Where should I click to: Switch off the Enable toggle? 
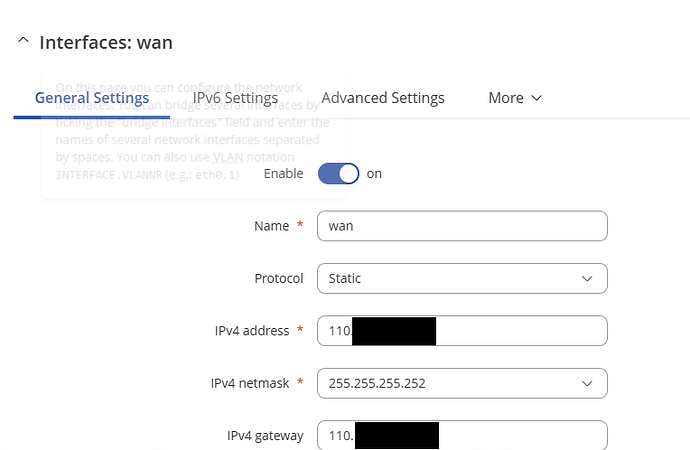(338, 174)
